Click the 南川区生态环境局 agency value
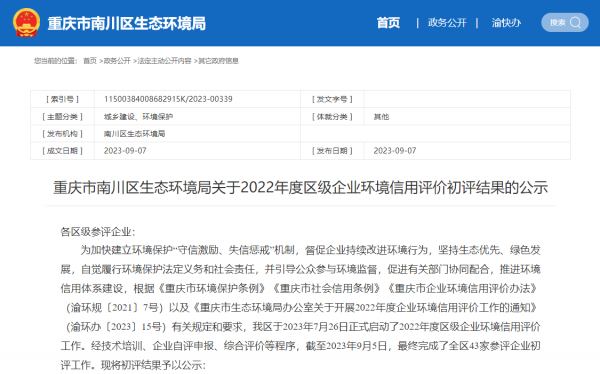This screenshot has width=600, height=374. pos(134,134)
